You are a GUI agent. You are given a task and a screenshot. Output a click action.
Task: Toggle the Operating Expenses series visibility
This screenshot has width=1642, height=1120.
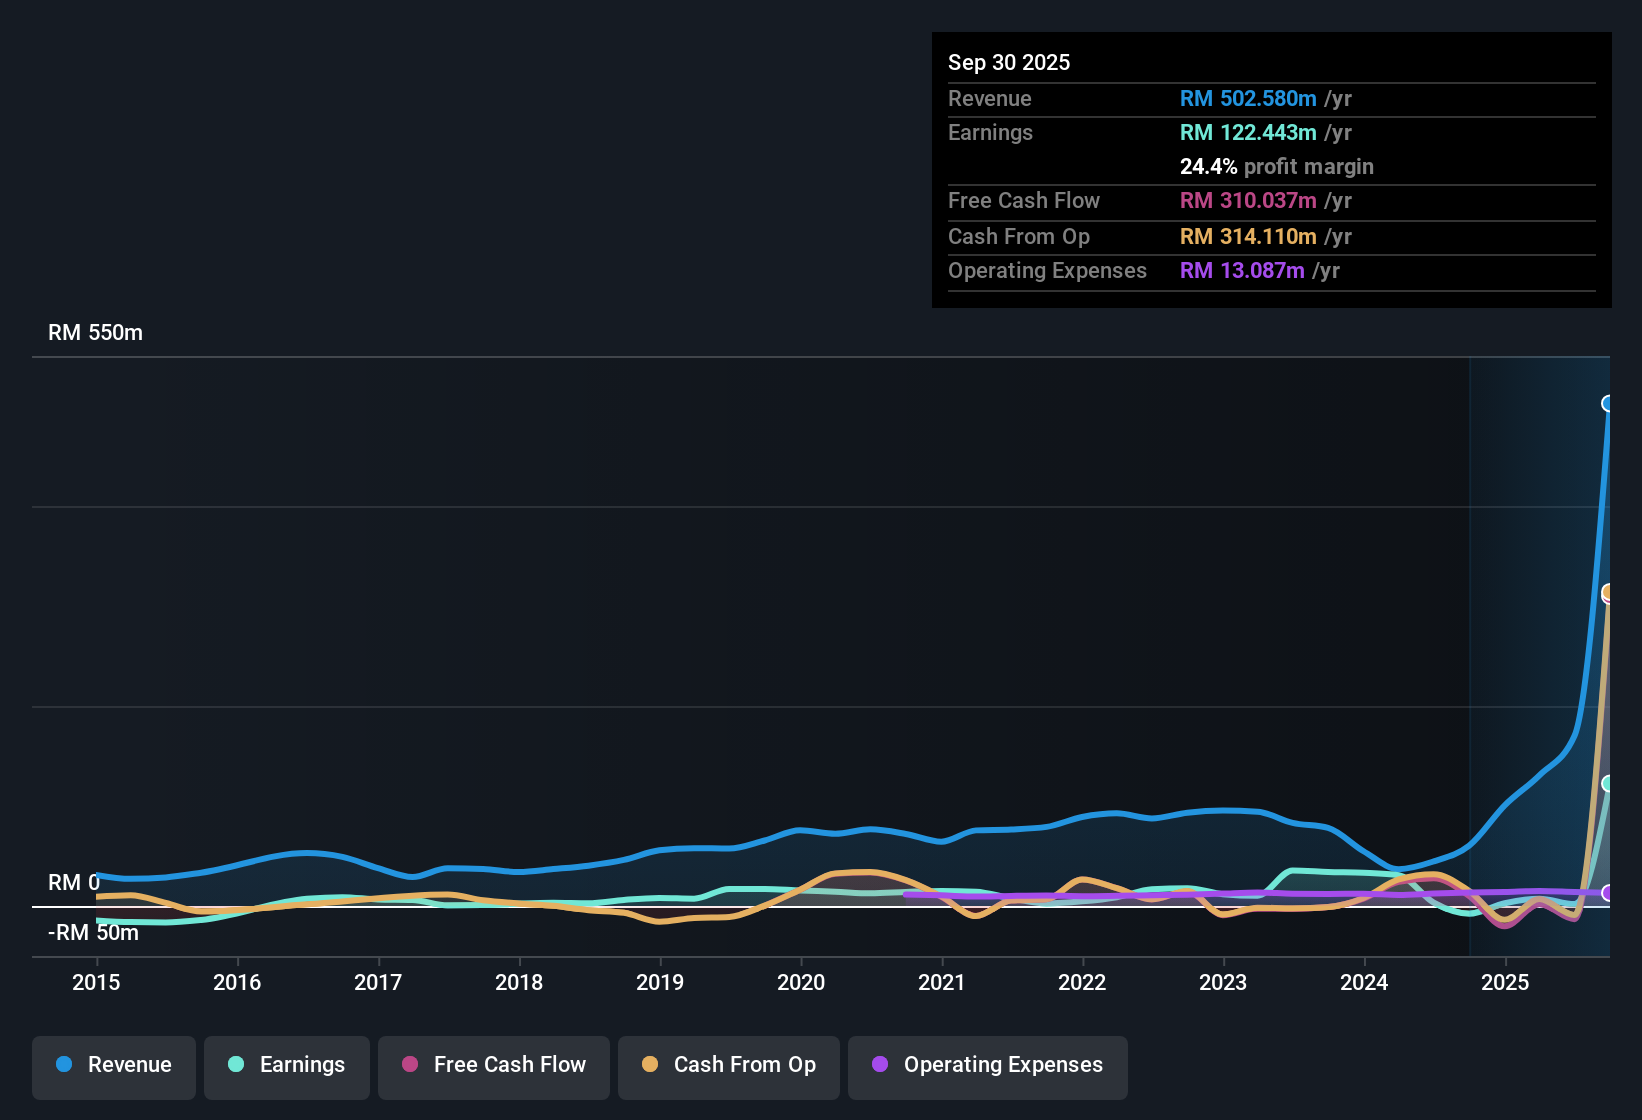pos(987,1066)
